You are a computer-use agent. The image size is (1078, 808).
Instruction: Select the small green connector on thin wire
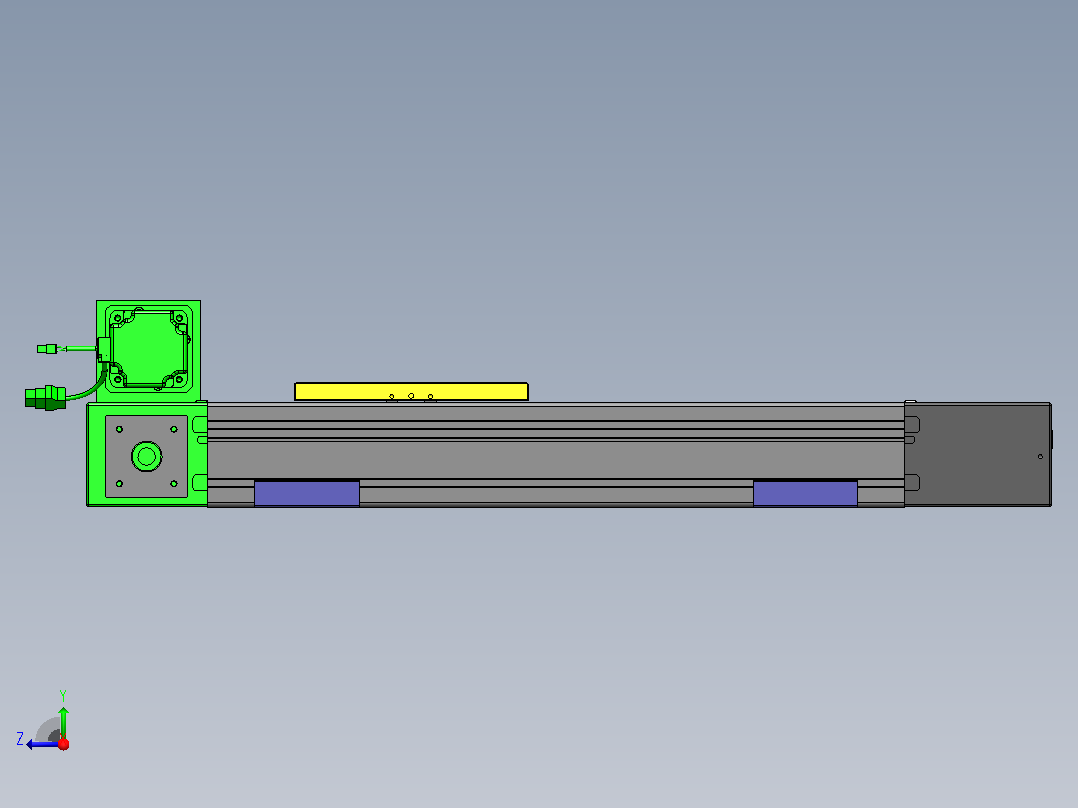pyautogui.click(x=47, y=349)
